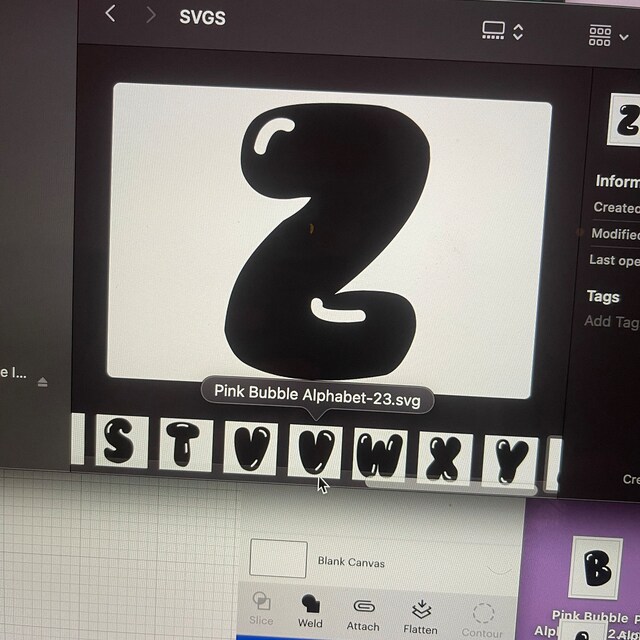Select the first V letter thumbnail
This screenshot has width=640, height=640.
(x=250, y=448)
